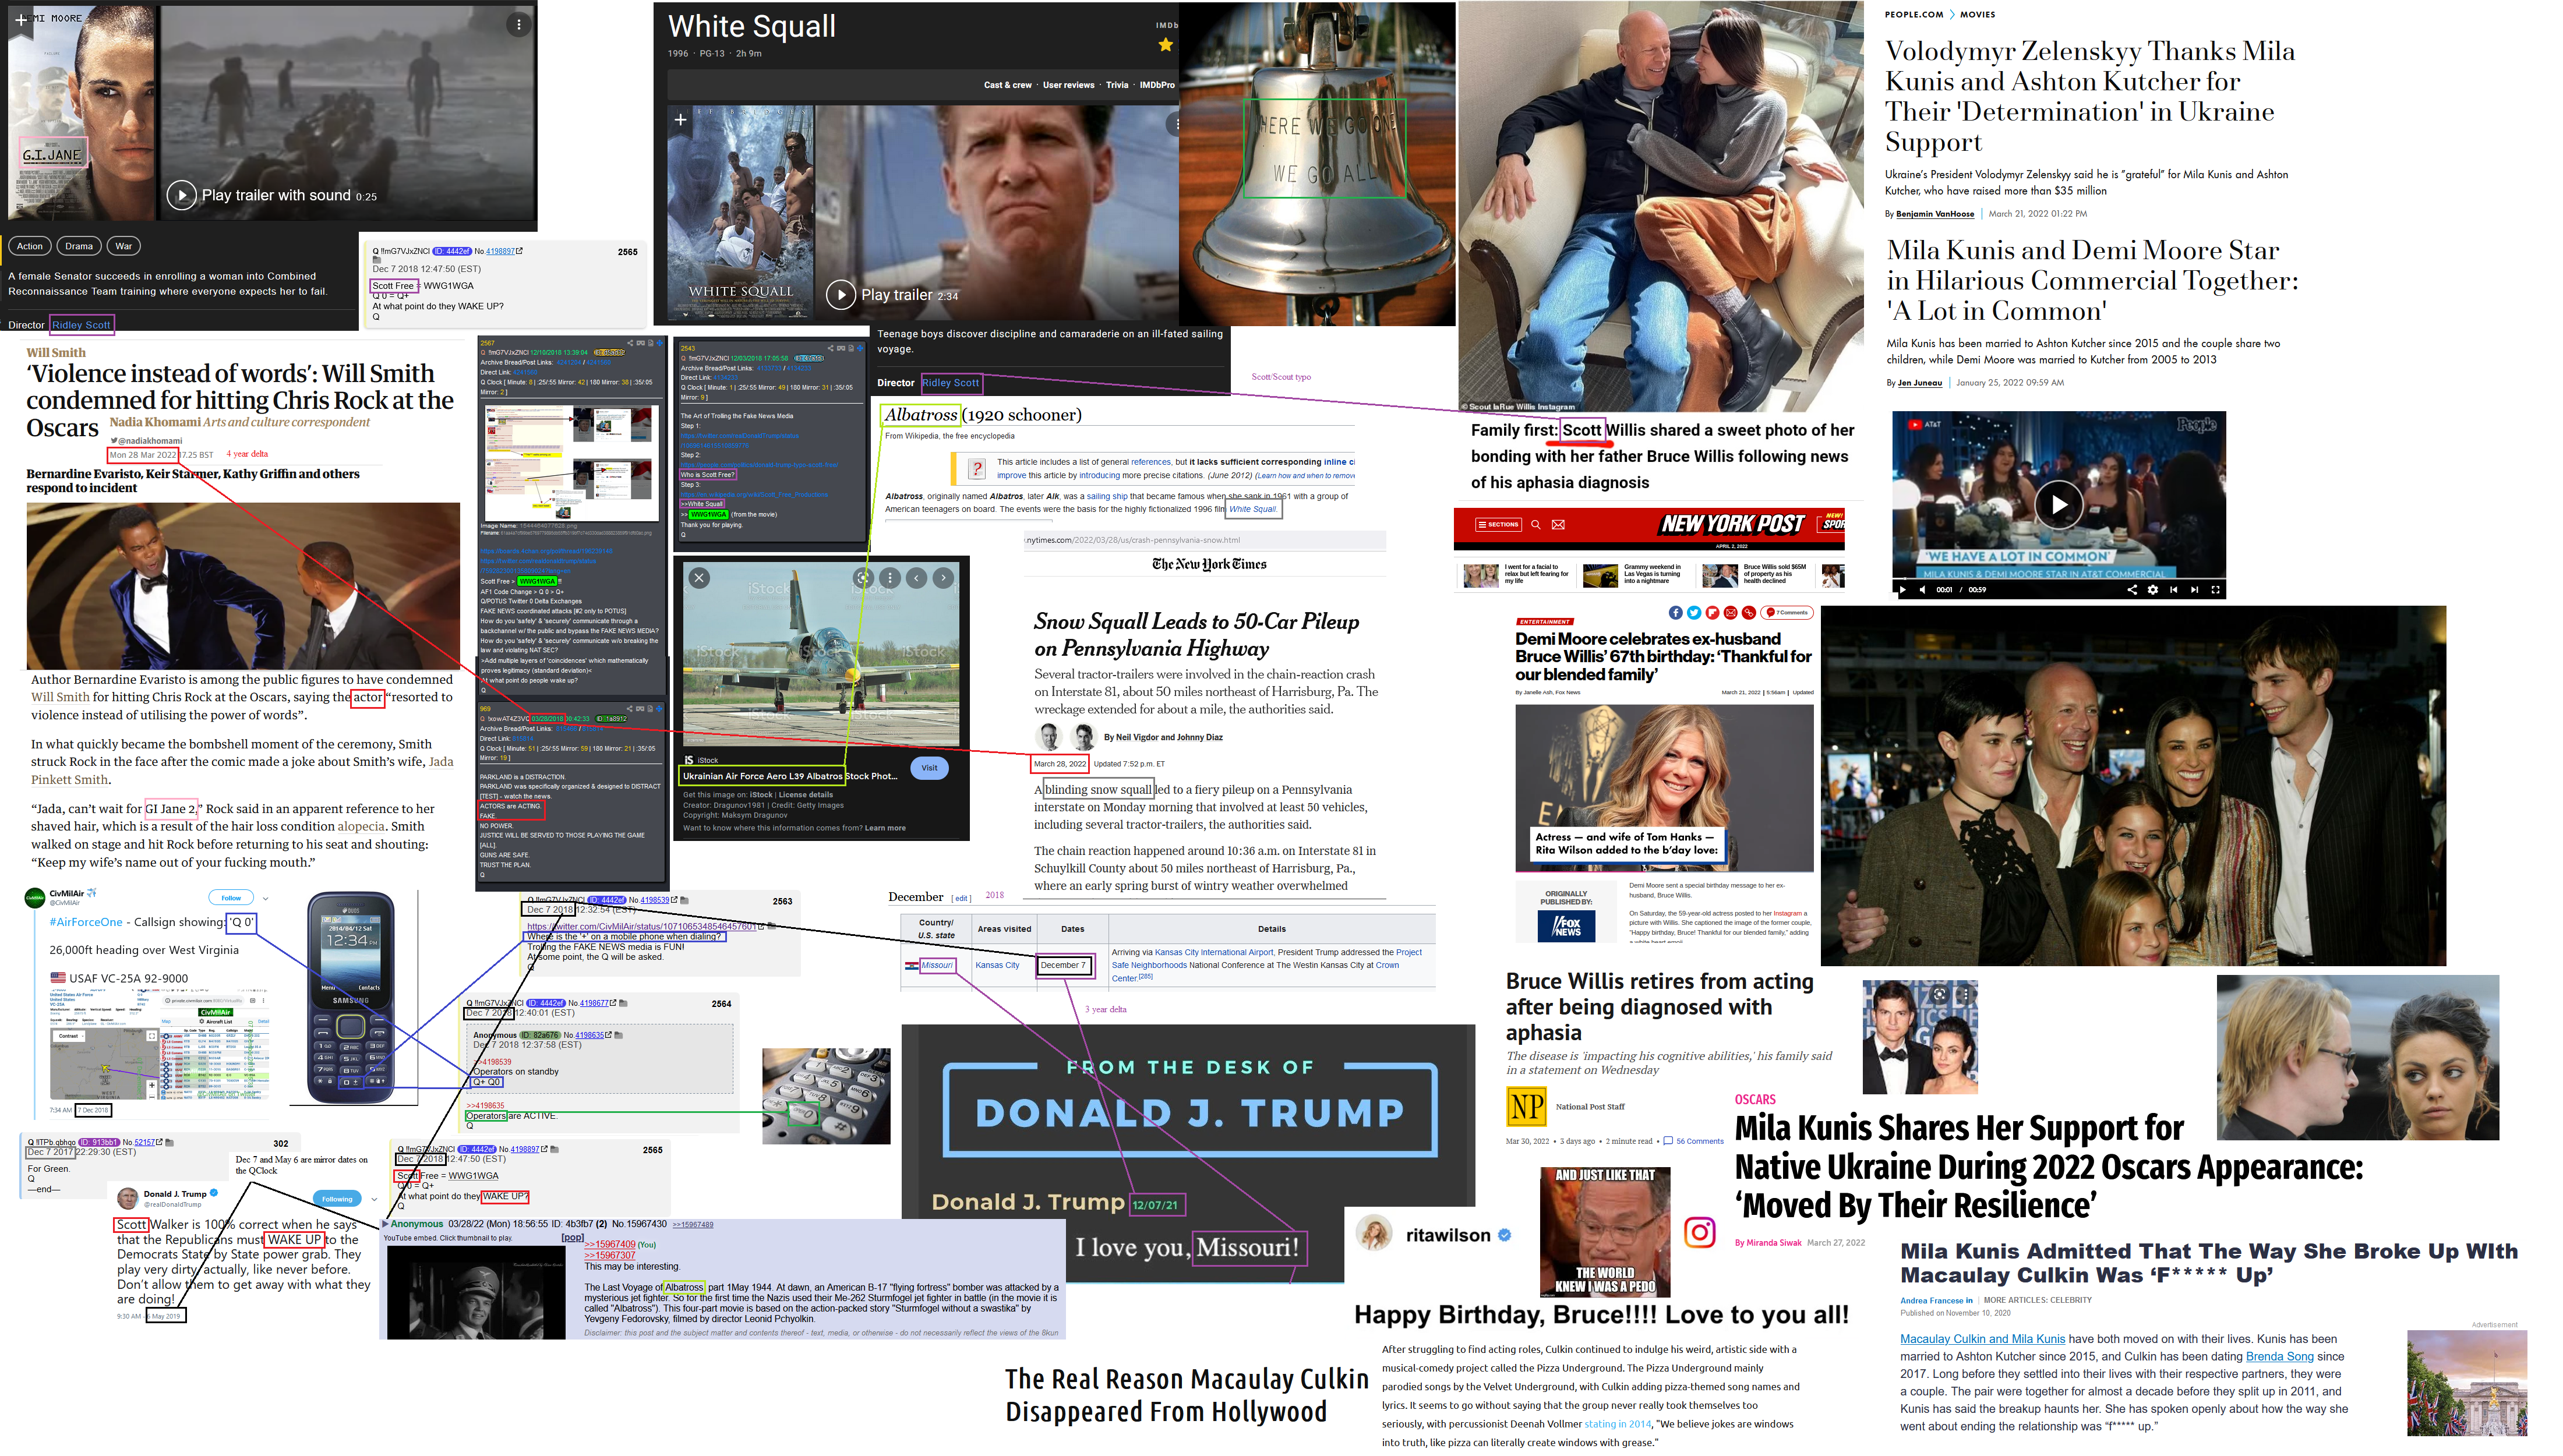2563x1456 pixels.
Task: Go to next image in preview
Action: [x=943, y=578]
